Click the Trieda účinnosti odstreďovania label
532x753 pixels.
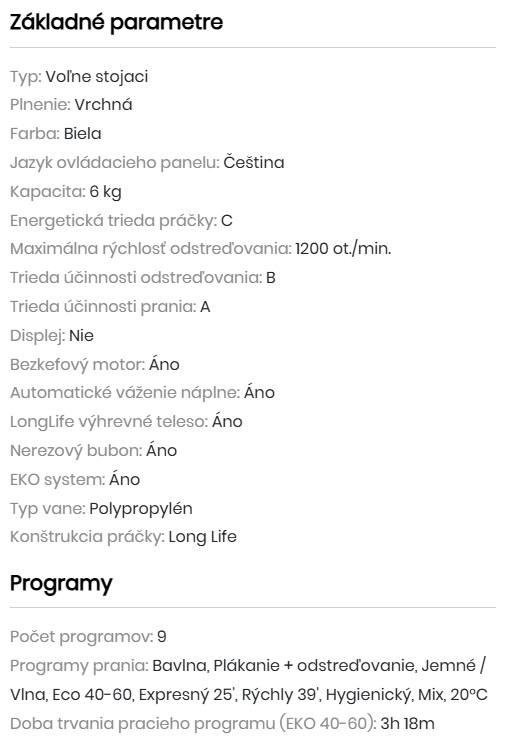136,278
